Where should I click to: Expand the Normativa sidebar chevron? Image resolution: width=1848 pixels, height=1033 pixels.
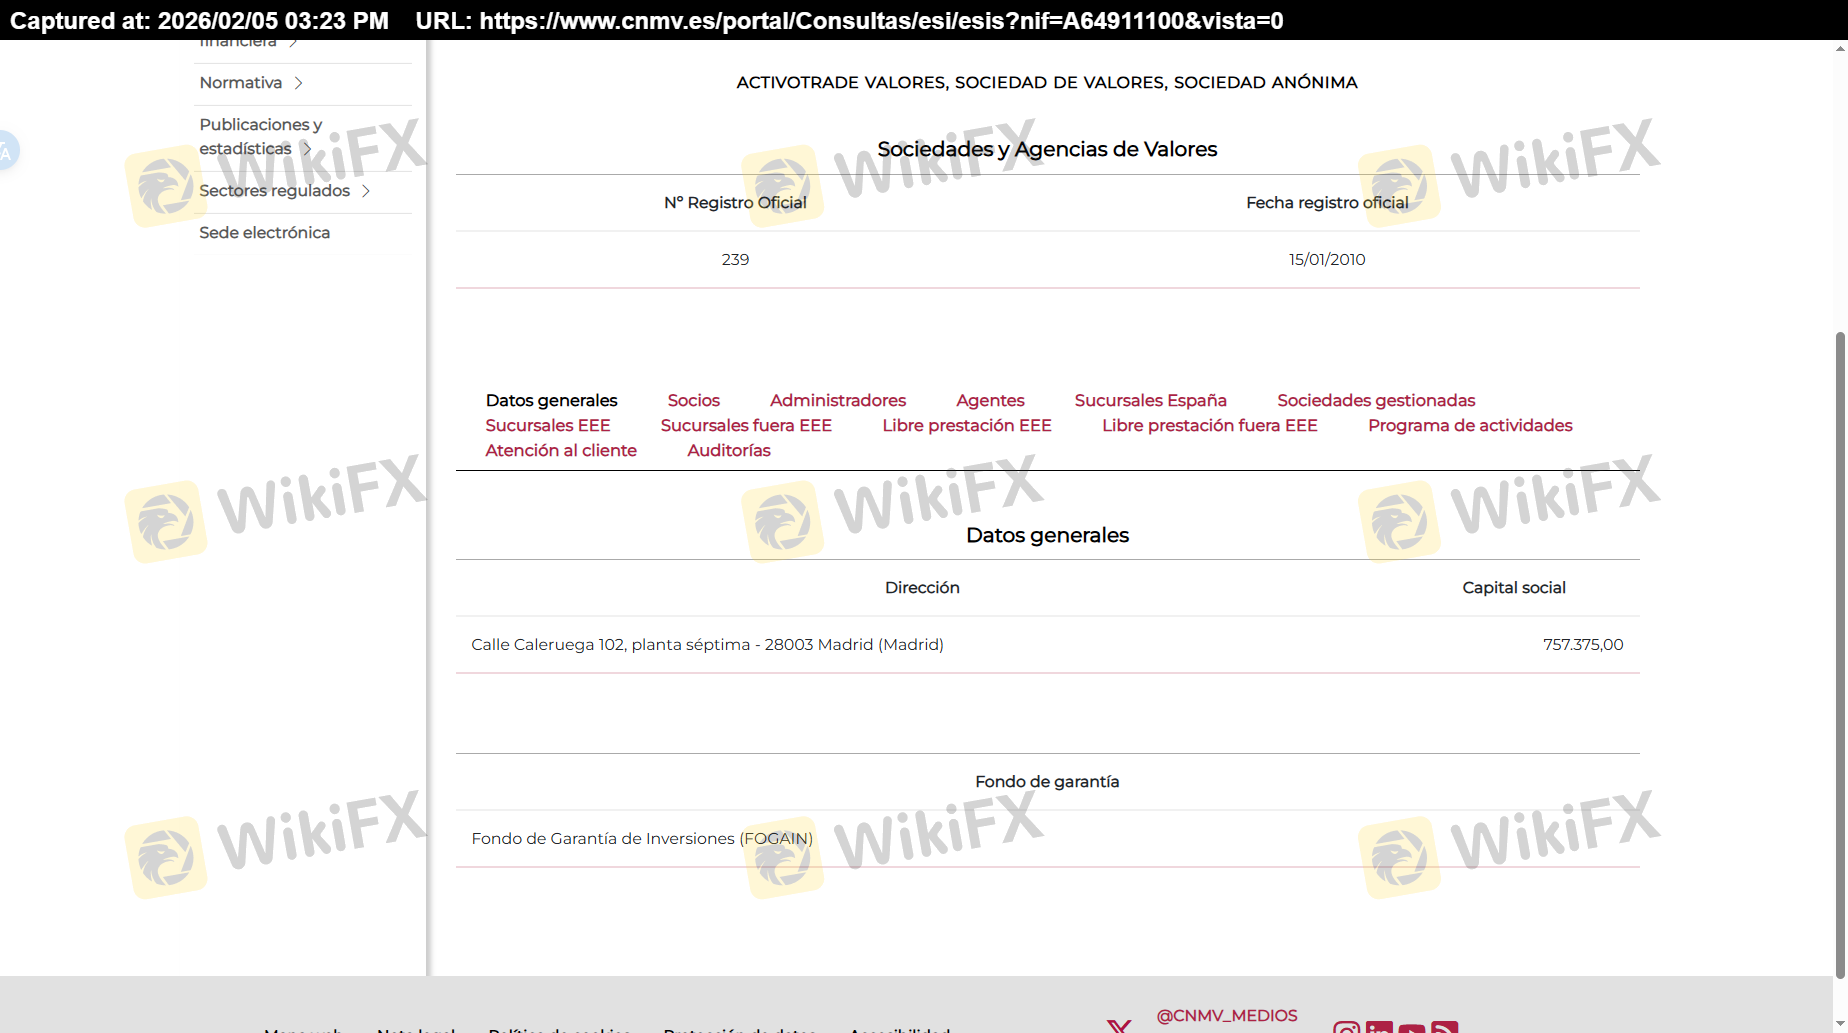[298, 83]
